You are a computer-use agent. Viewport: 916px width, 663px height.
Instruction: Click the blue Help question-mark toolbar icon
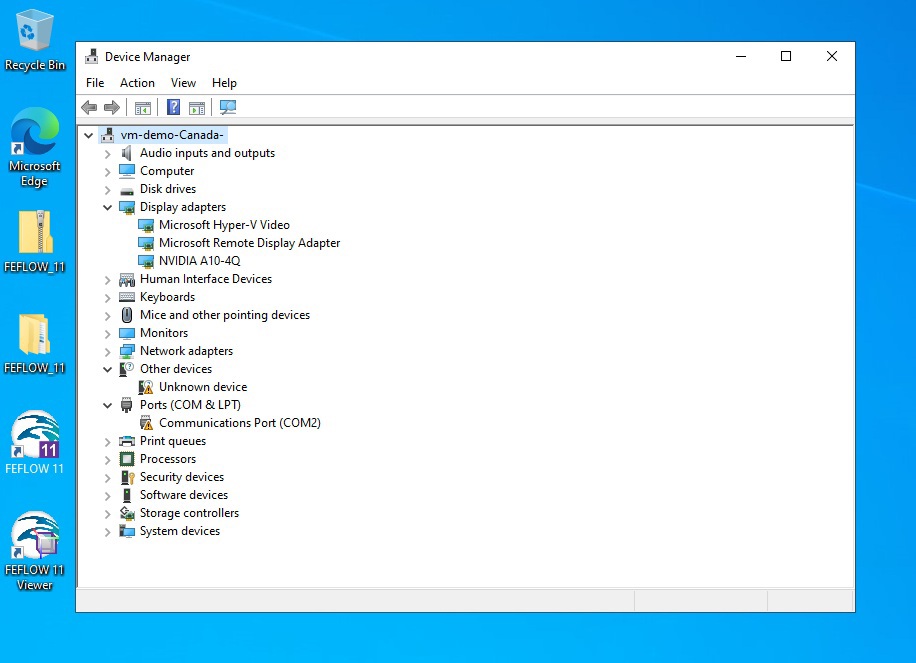[174, 107]
